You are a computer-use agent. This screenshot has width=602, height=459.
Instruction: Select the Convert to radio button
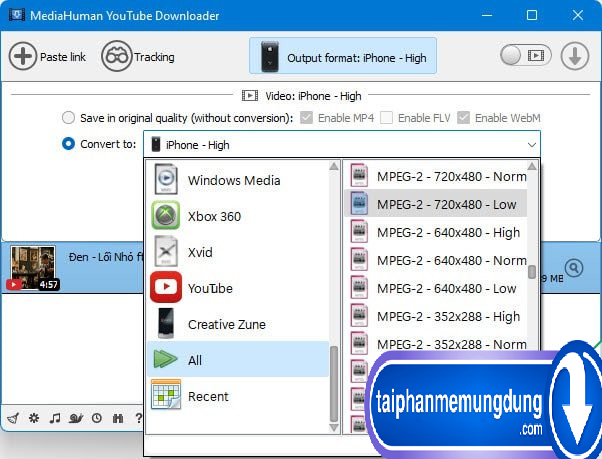tap(68, 144)
